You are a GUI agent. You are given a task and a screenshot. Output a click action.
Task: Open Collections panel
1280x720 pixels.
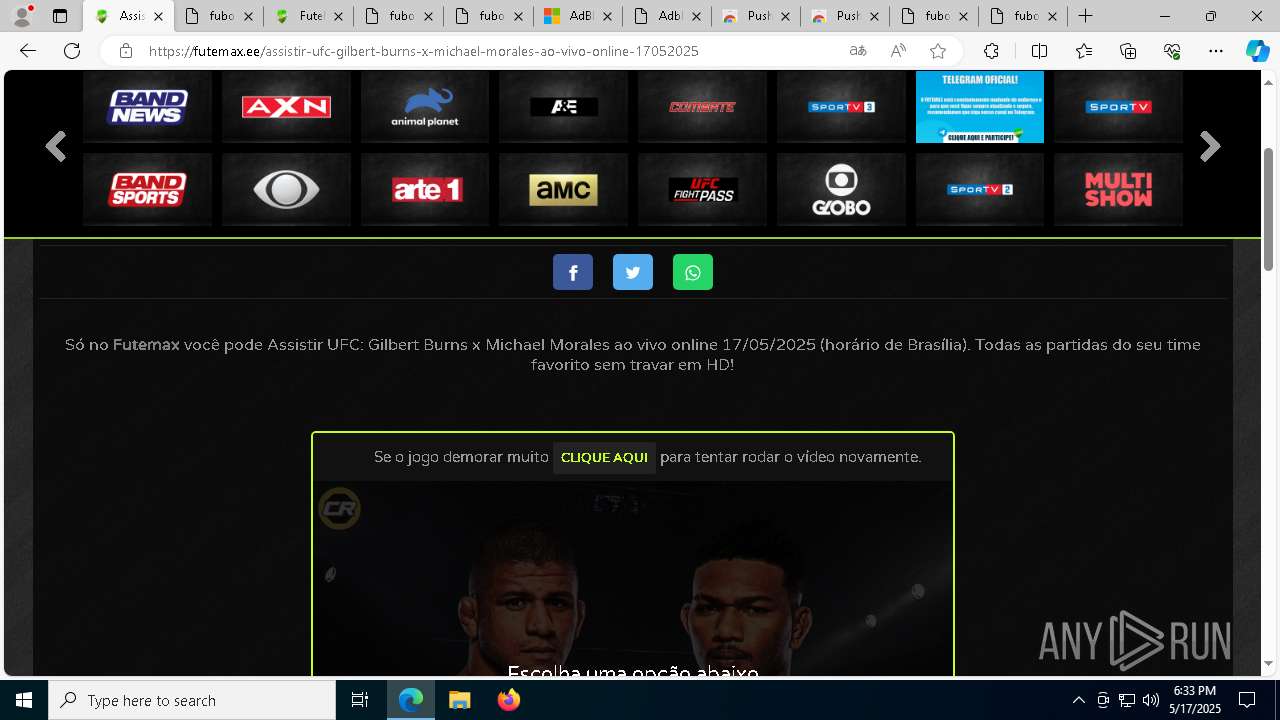click(x=1128, y=51)
